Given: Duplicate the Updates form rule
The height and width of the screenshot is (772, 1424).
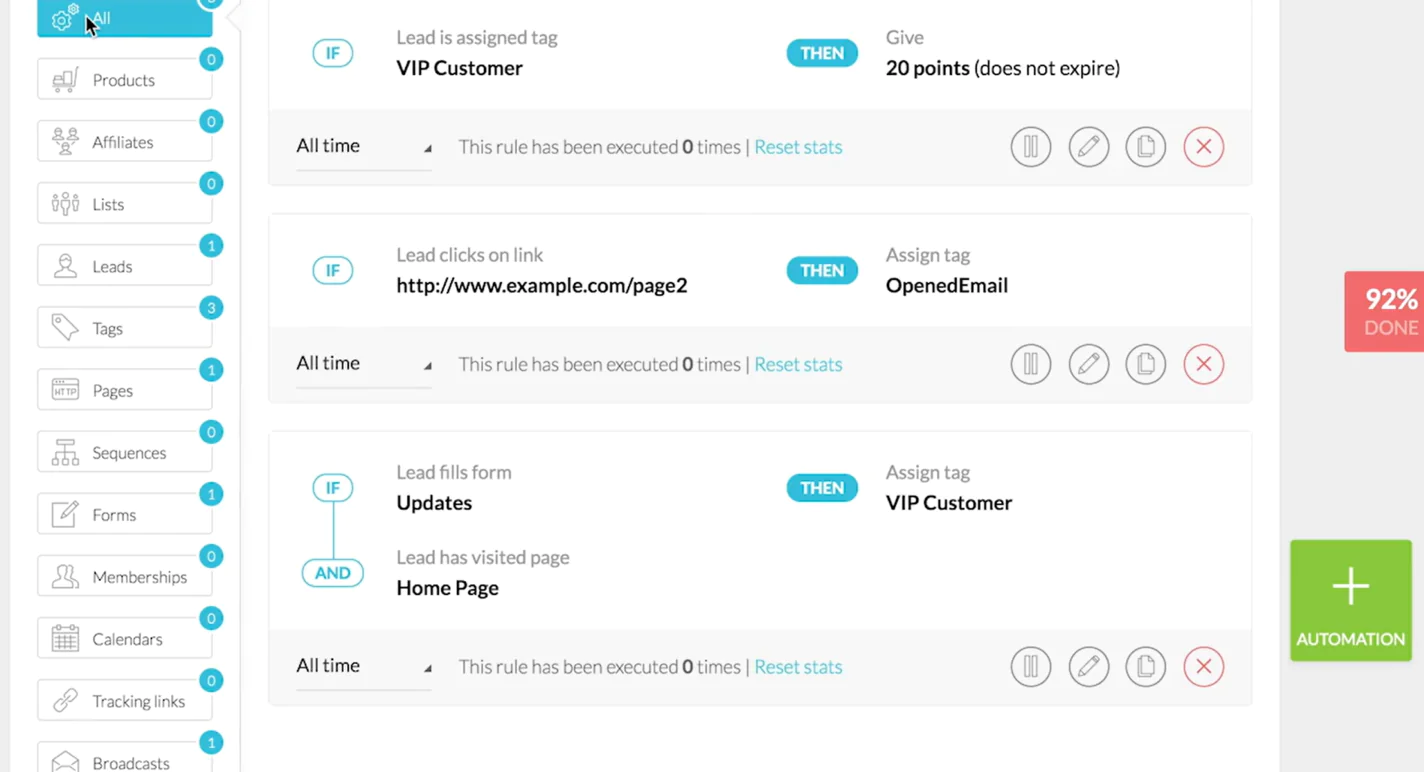Looking at the screenshot, I should 1145,666.
